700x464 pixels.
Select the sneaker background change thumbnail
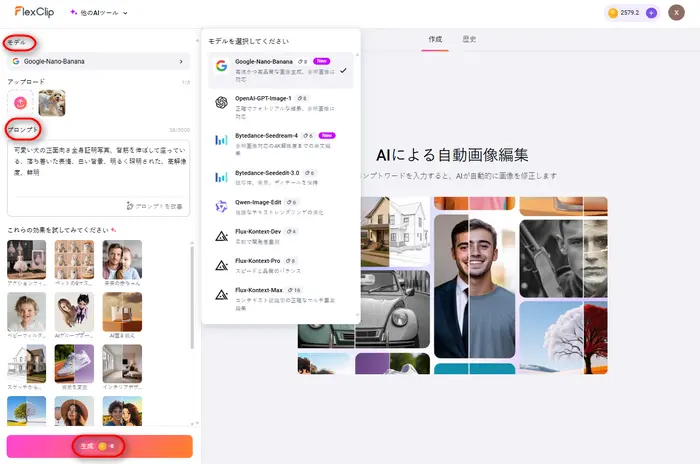74,364
